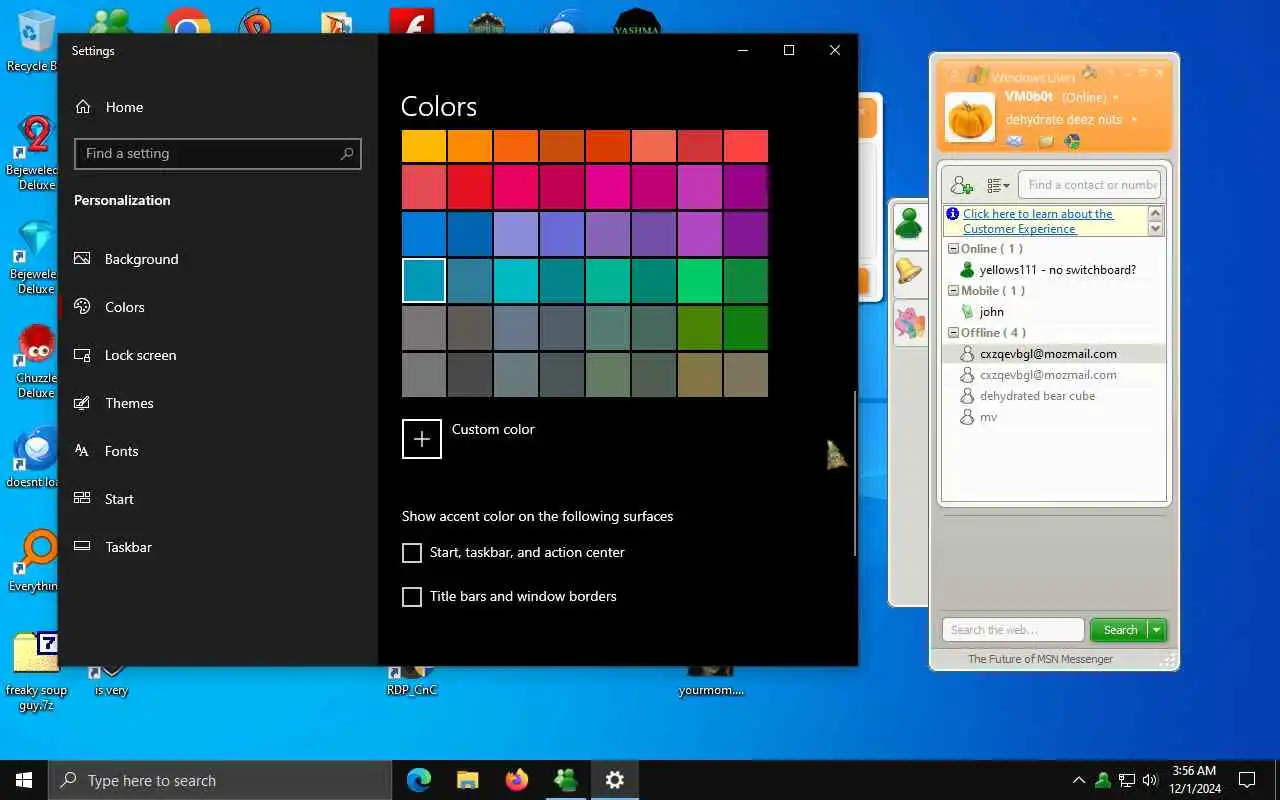Image resolution: width=1280 pixels, height=800 pixels.
Task: Select the green buddy tab in Messenger
Action: pos(910,224)
